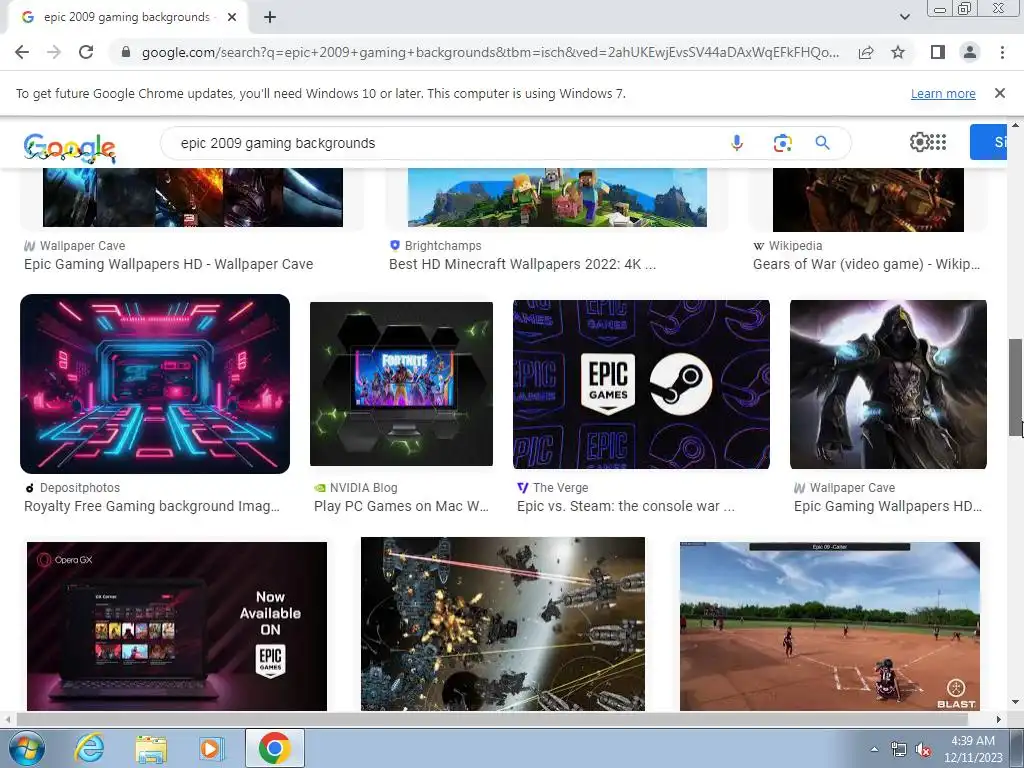Click the vertical page scrollbar thumb
The width and height of the screenshot is (1024, 768).
coord(1016,387)
